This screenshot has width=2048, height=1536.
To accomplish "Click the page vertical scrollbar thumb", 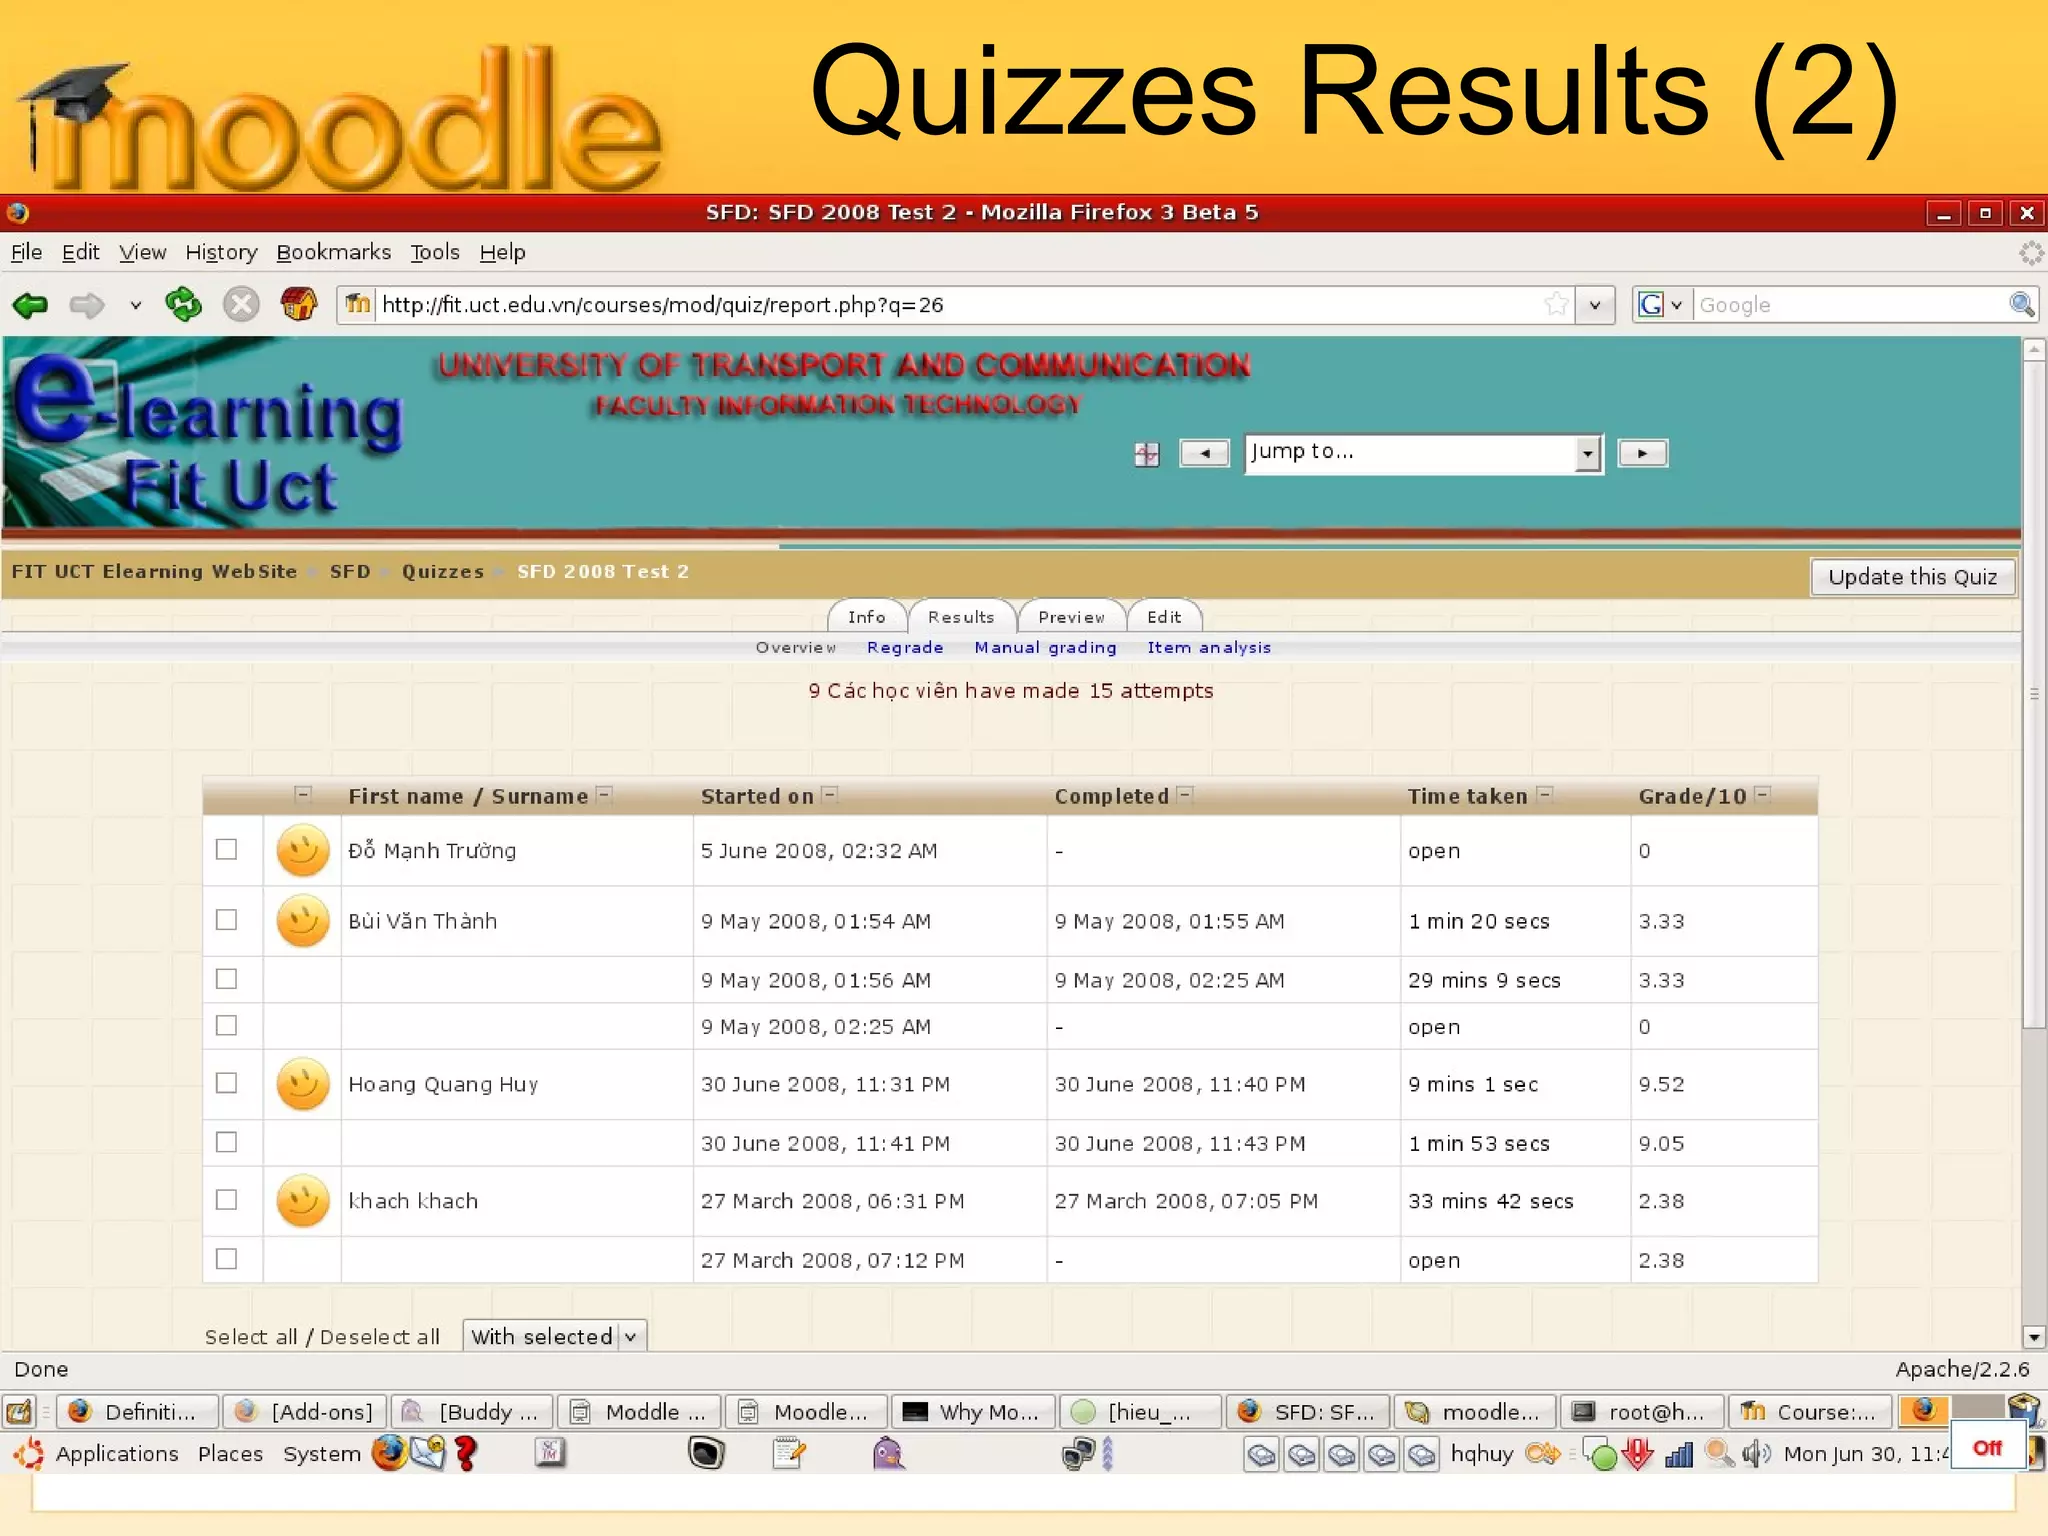I will [x=2033, y=695].
